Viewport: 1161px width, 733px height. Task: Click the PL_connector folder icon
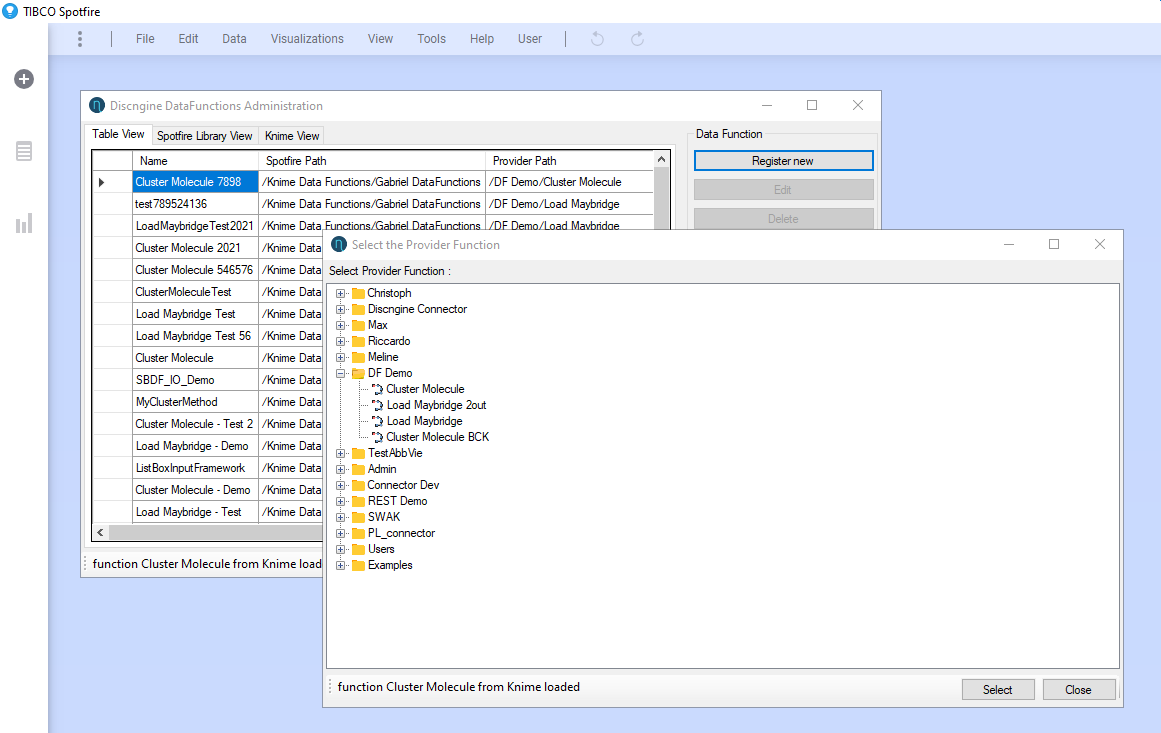tap(358, 533)
